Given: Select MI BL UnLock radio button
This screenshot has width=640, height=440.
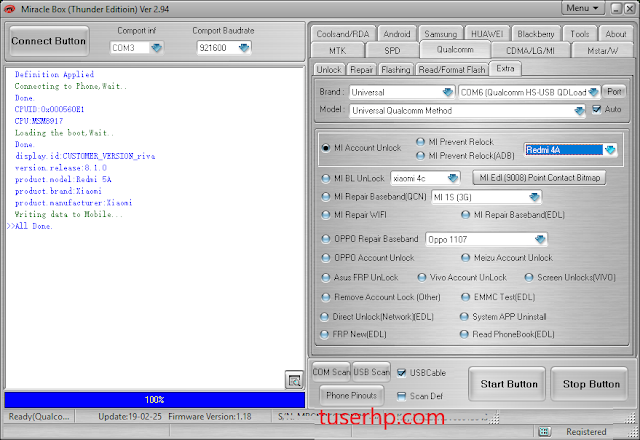Looking at the screenshot, I should click(x=325, y=178).
